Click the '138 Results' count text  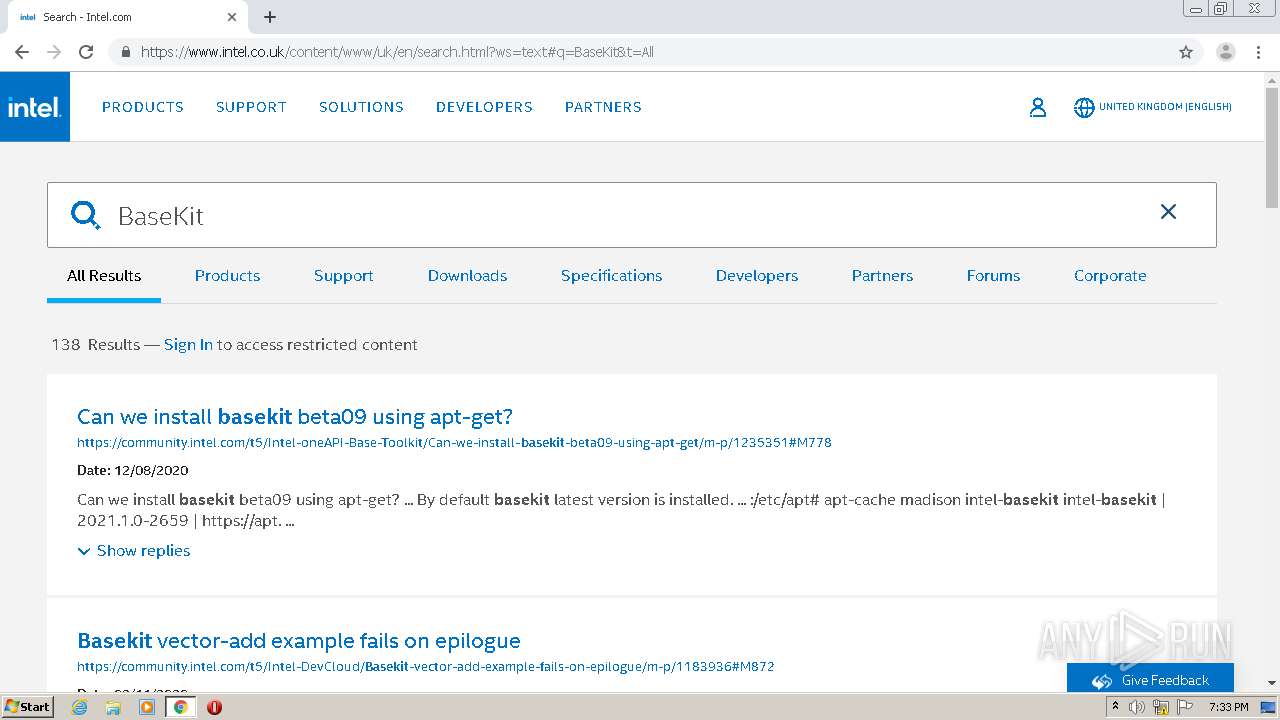96,345
